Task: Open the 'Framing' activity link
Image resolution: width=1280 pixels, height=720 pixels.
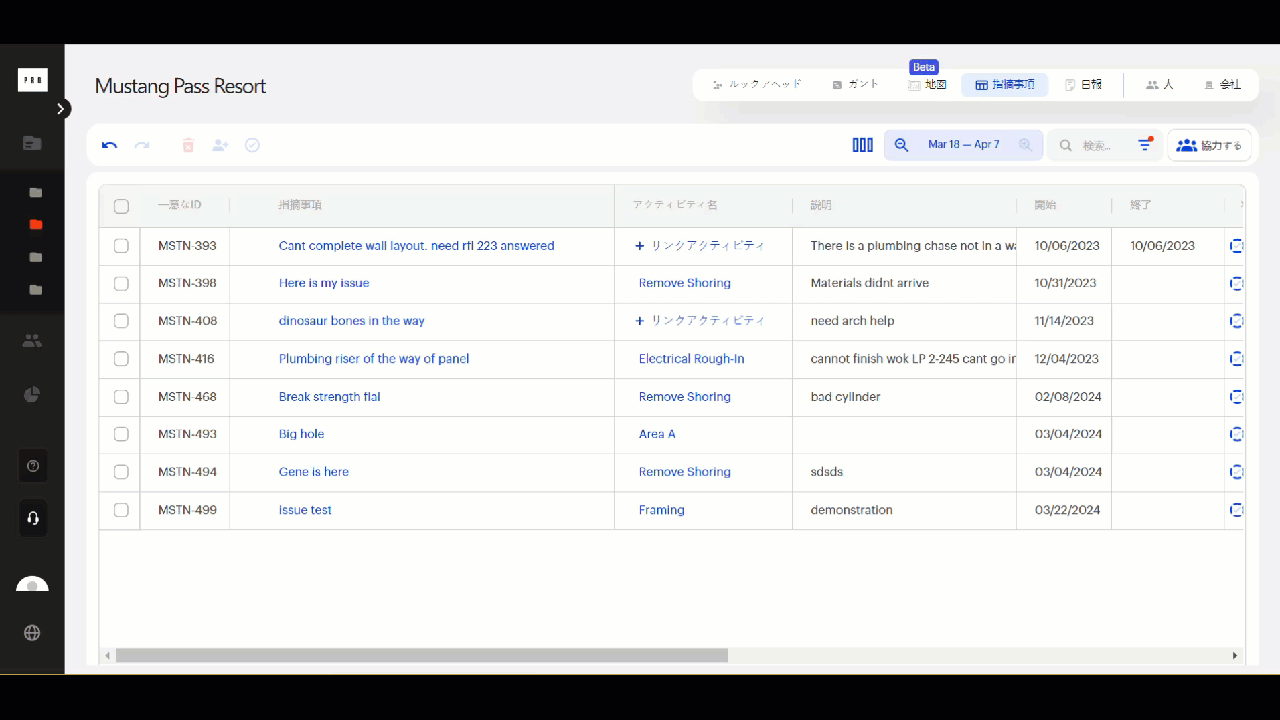Action: (661, 510)
